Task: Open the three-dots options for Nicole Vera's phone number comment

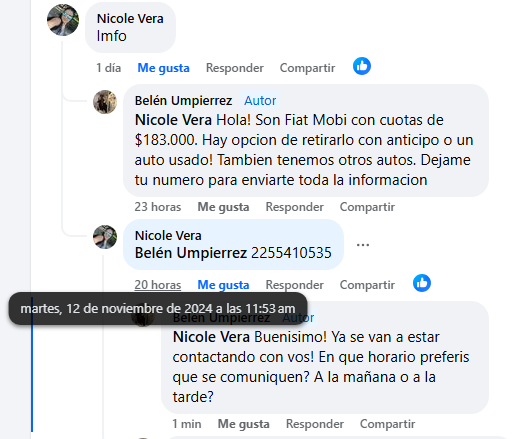Action: (363, 245)
